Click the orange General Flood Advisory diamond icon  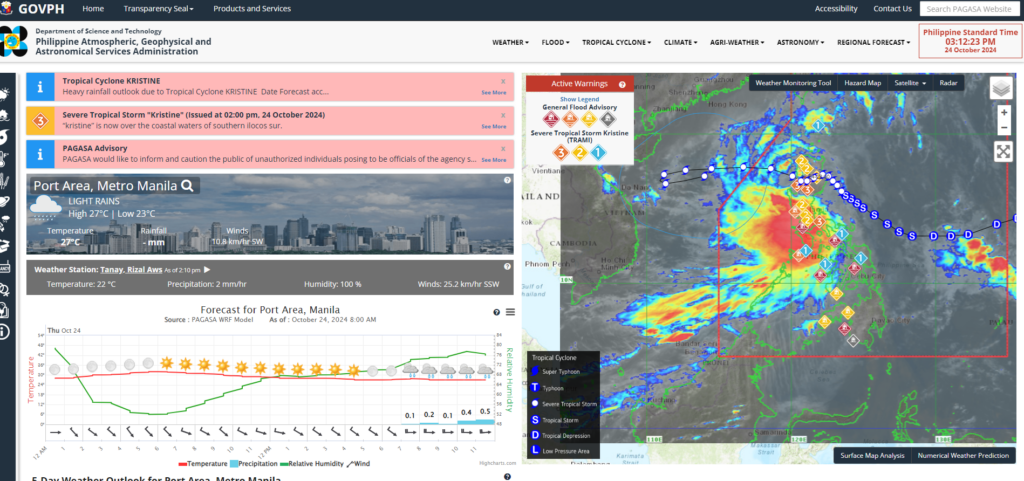pos(570,119)
